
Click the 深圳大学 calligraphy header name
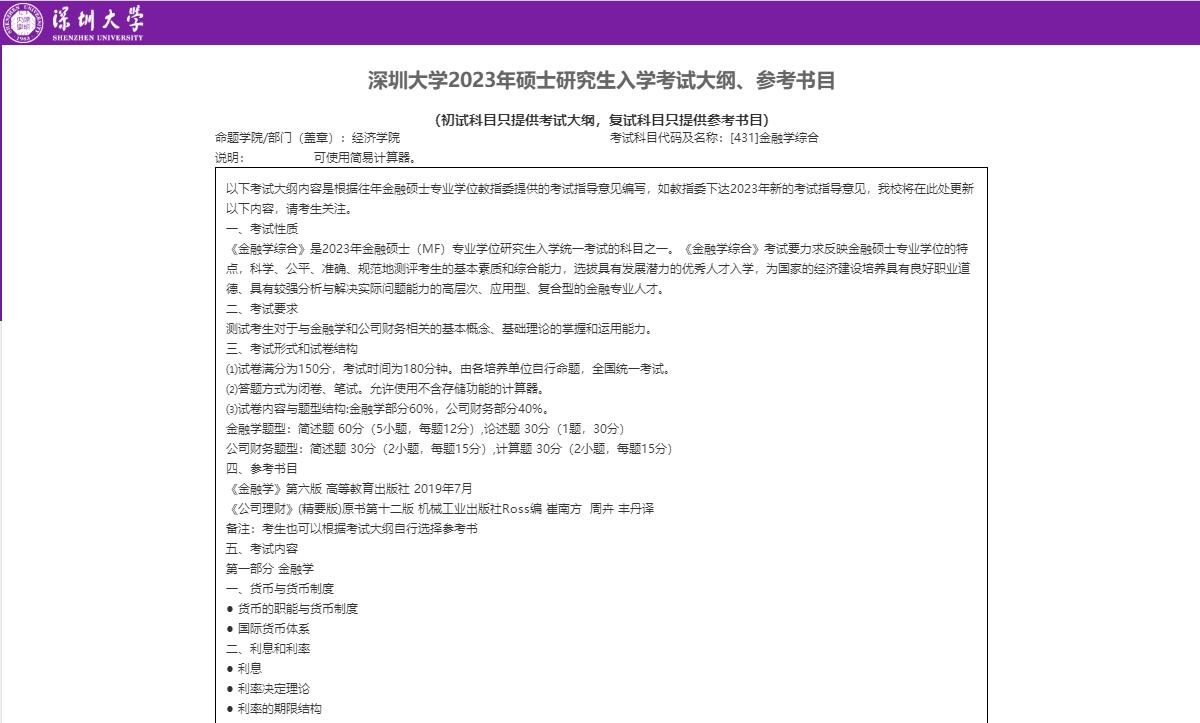(x=100, y=18)
